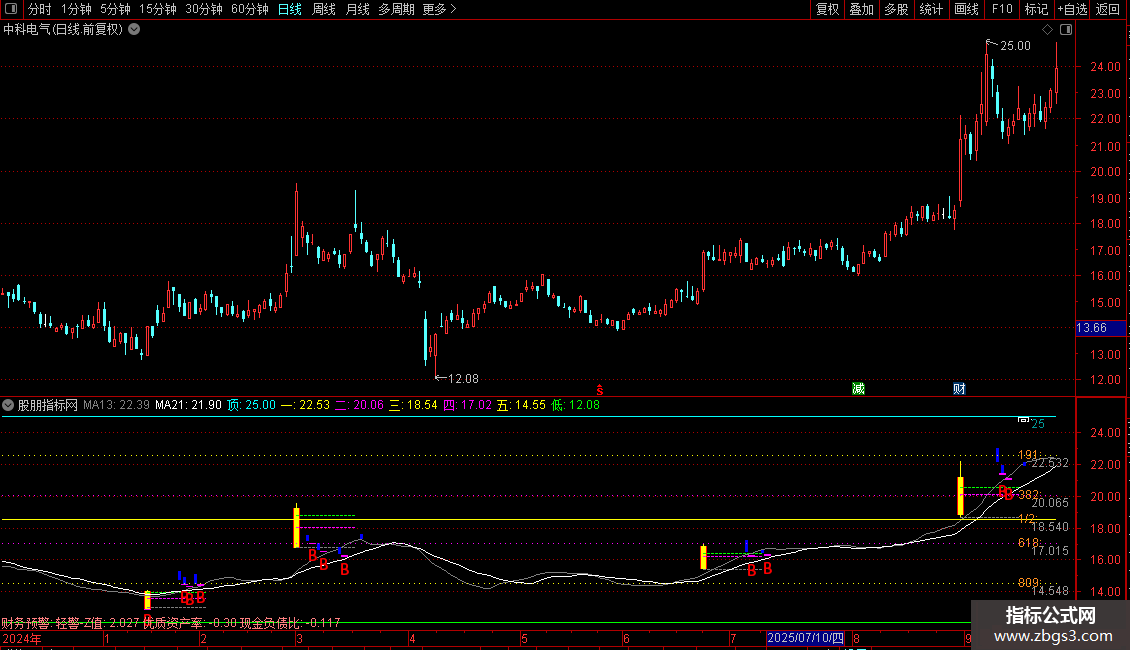Click the blue 财 finance marker
1130x650 pixels.
959,389
